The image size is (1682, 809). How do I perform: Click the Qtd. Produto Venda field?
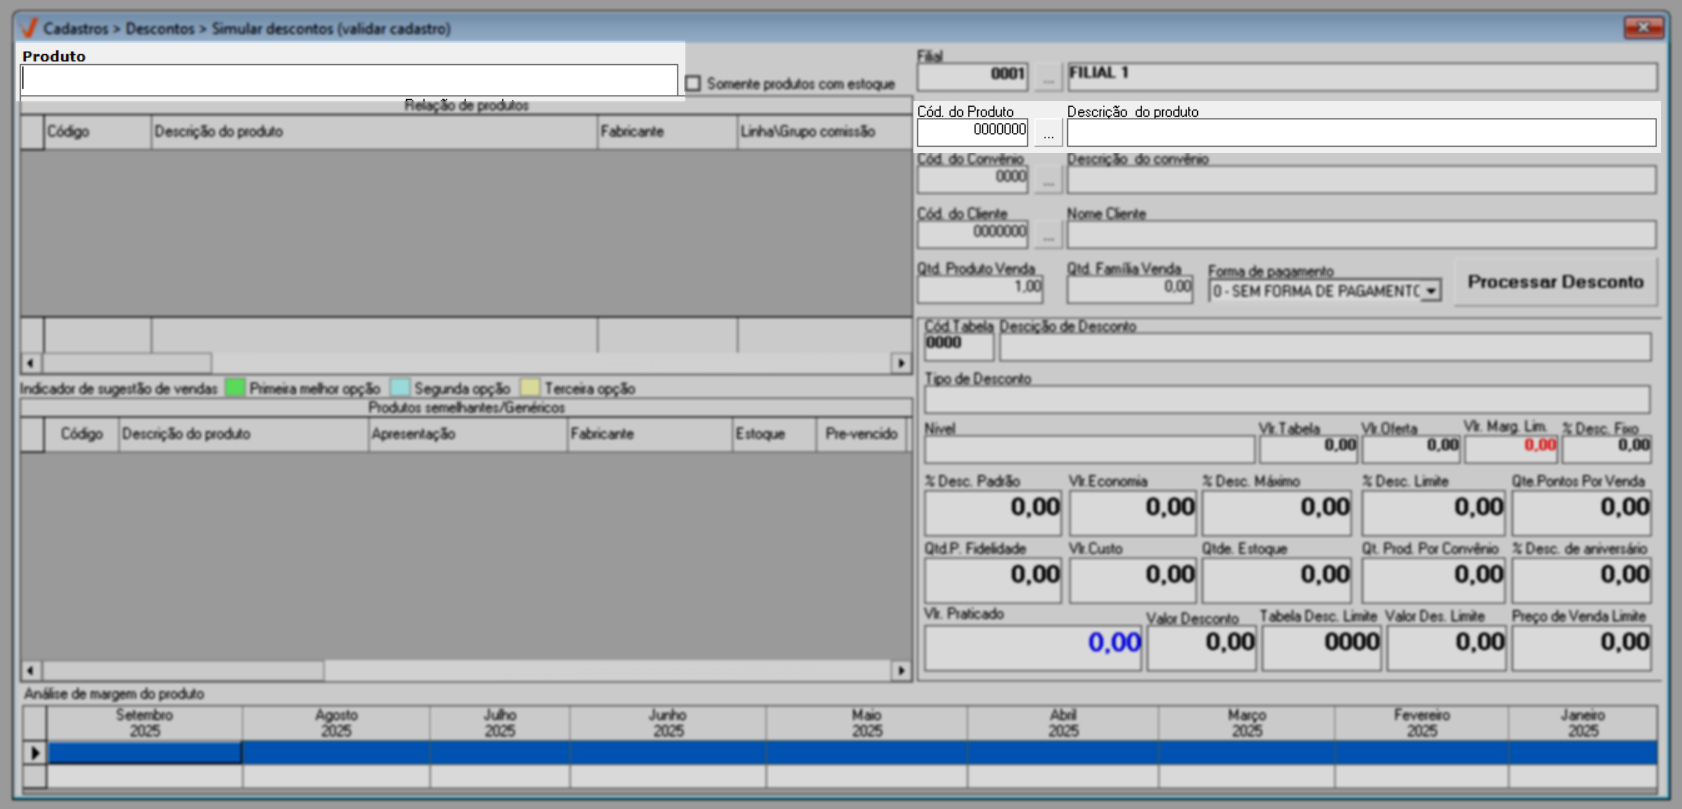[980, 289]
